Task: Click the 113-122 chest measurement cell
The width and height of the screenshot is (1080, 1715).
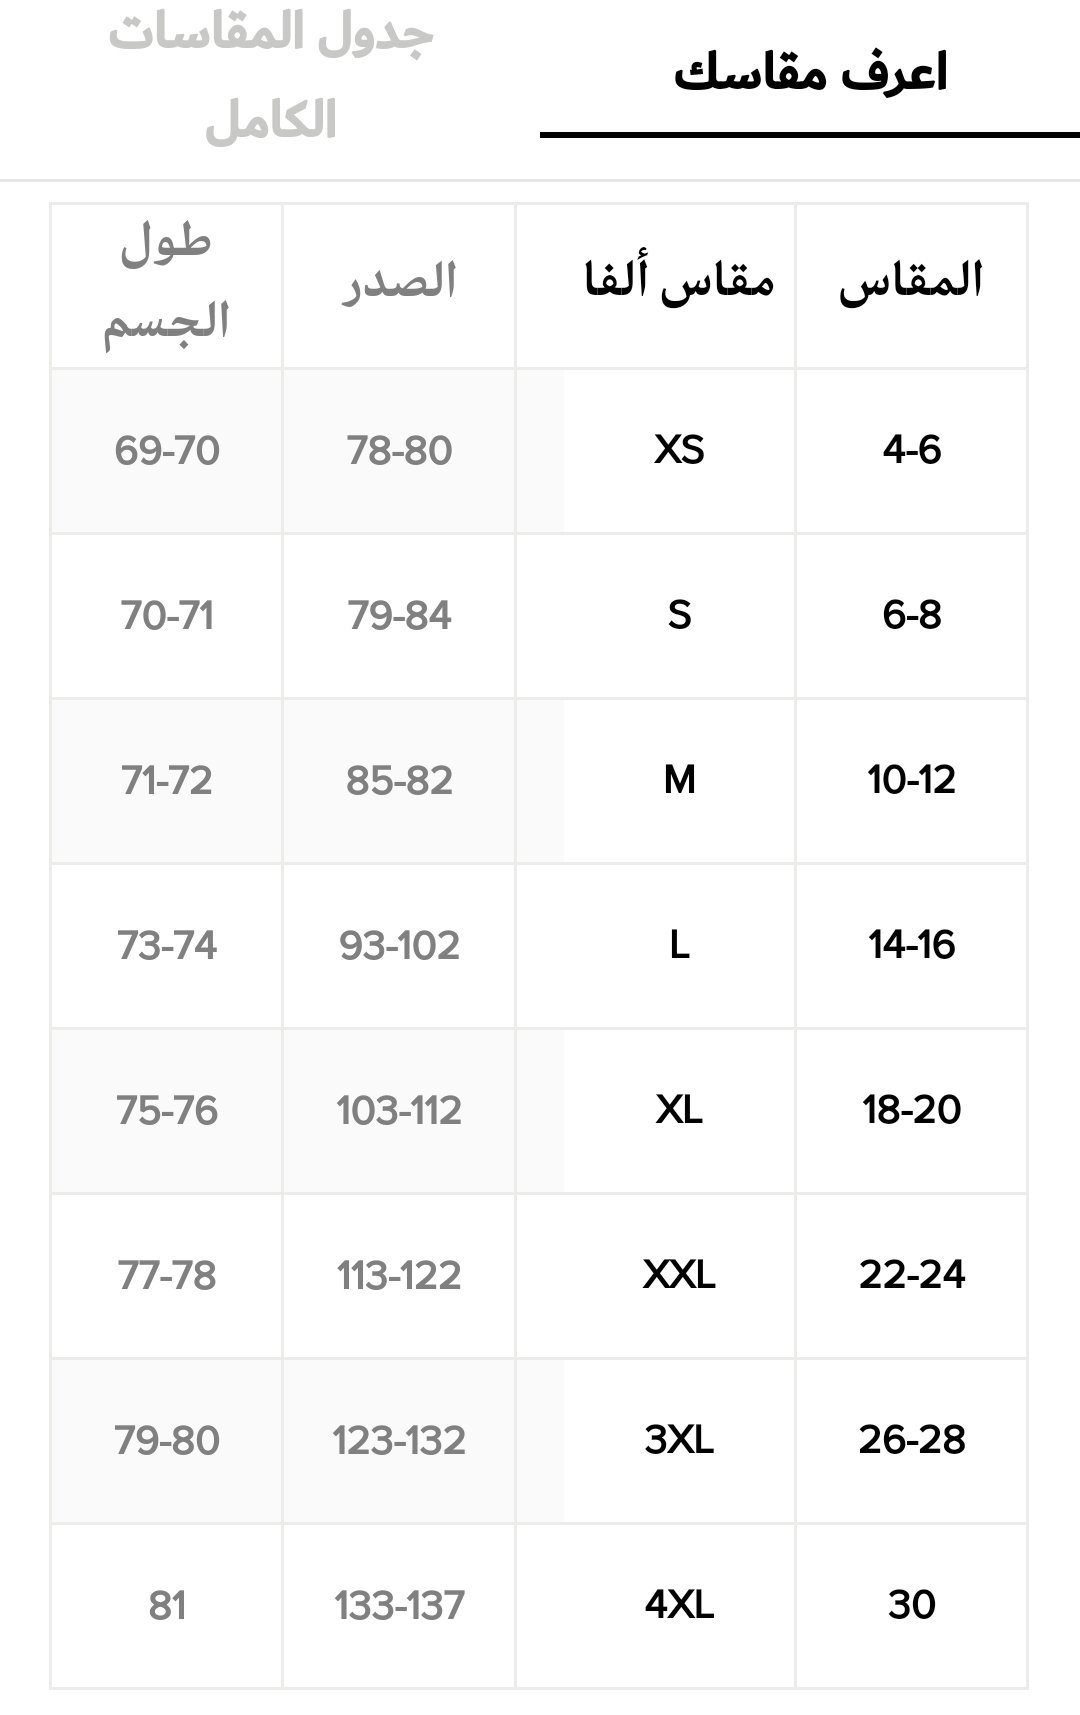Action: 399,1275
